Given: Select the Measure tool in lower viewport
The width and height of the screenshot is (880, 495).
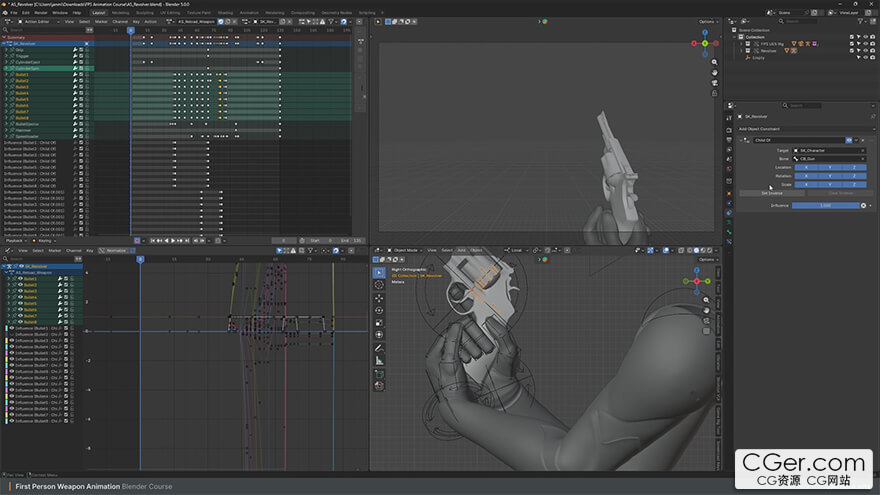Looking at the screenshot, I should pyautogui.click(x=379, y=360).
